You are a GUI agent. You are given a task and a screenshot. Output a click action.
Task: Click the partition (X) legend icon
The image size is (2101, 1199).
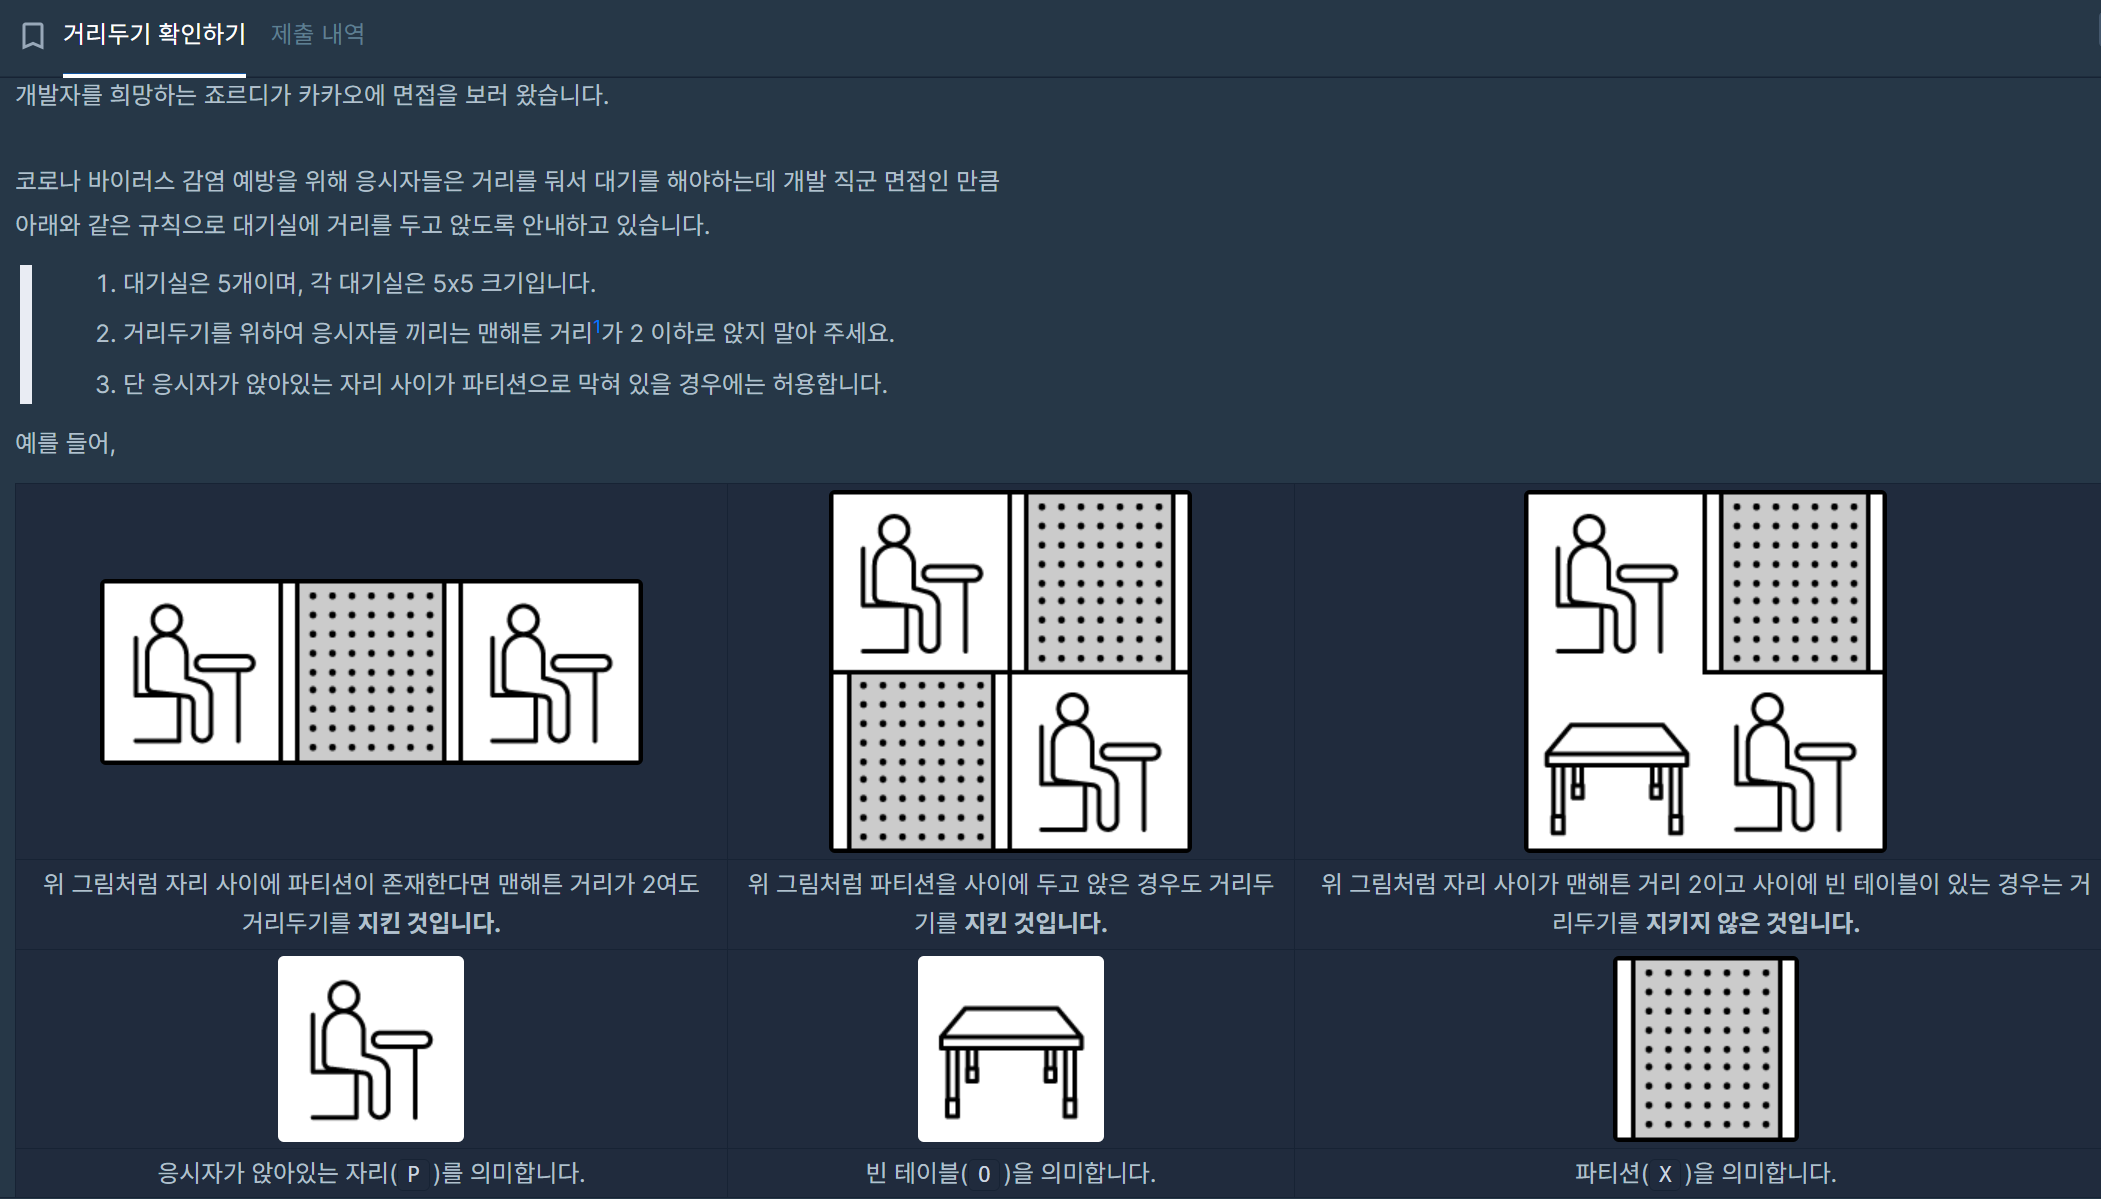coord(1705,1048)
